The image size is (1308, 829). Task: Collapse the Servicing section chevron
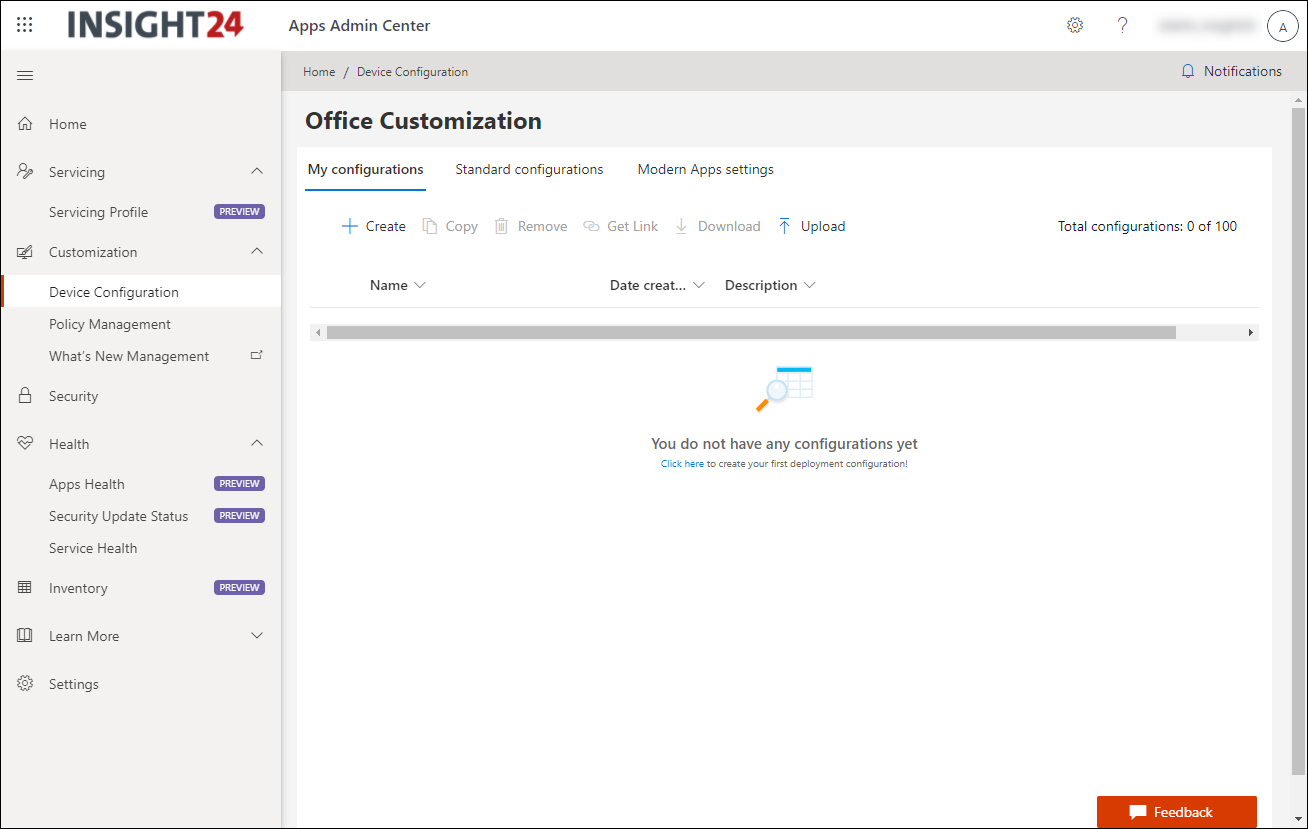click(257, 172)
